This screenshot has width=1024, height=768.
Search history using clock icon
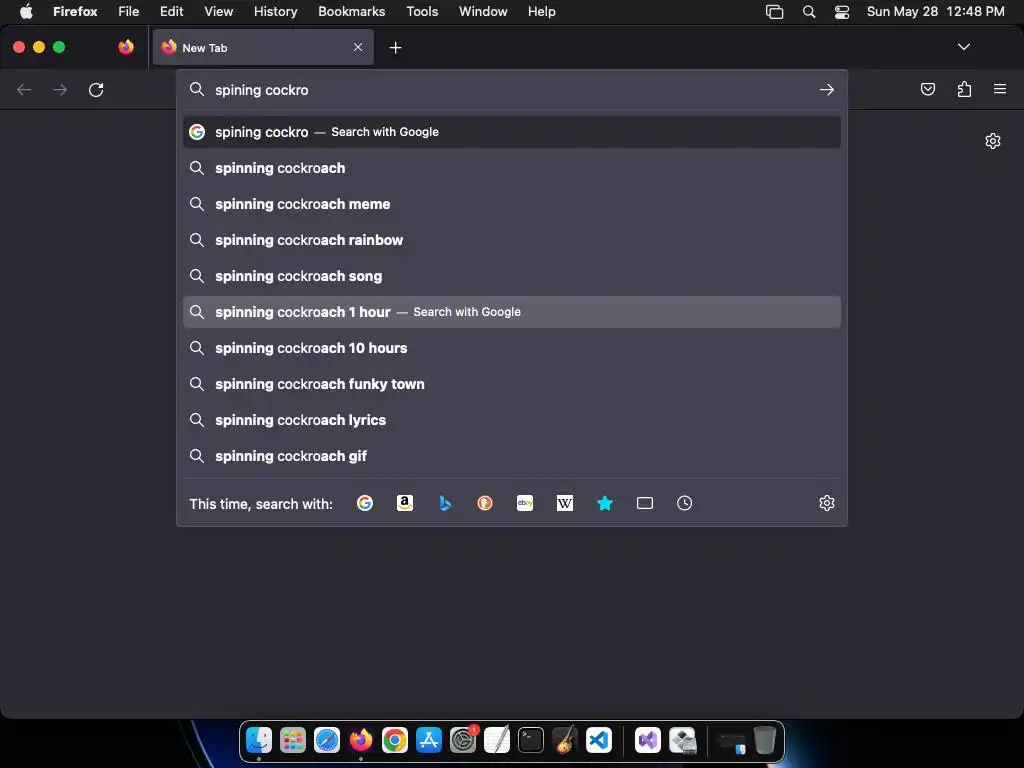tap(684, 503)
